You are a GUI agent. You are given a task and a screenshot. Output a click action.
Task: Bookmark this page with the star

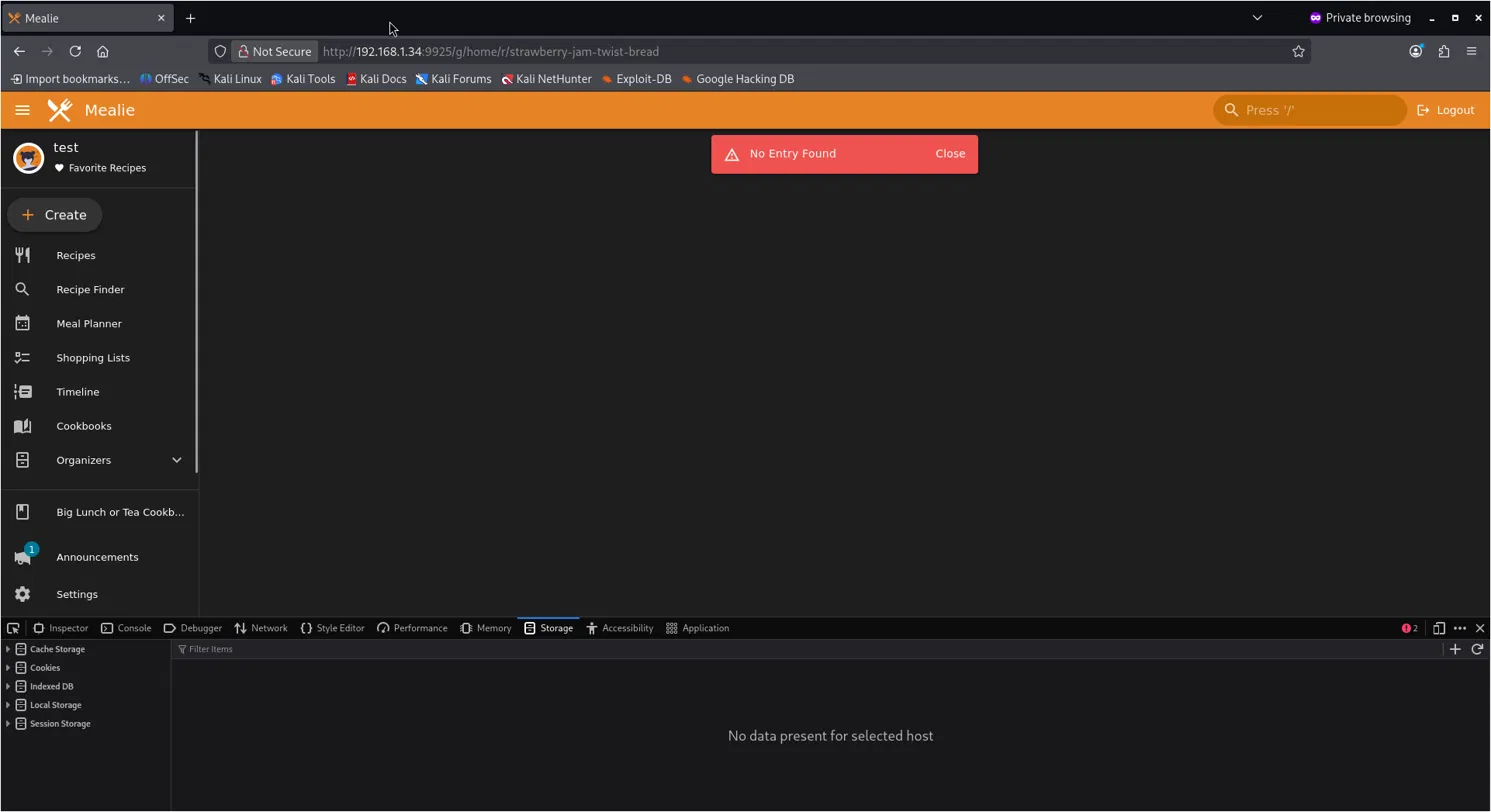[1298, 51]
